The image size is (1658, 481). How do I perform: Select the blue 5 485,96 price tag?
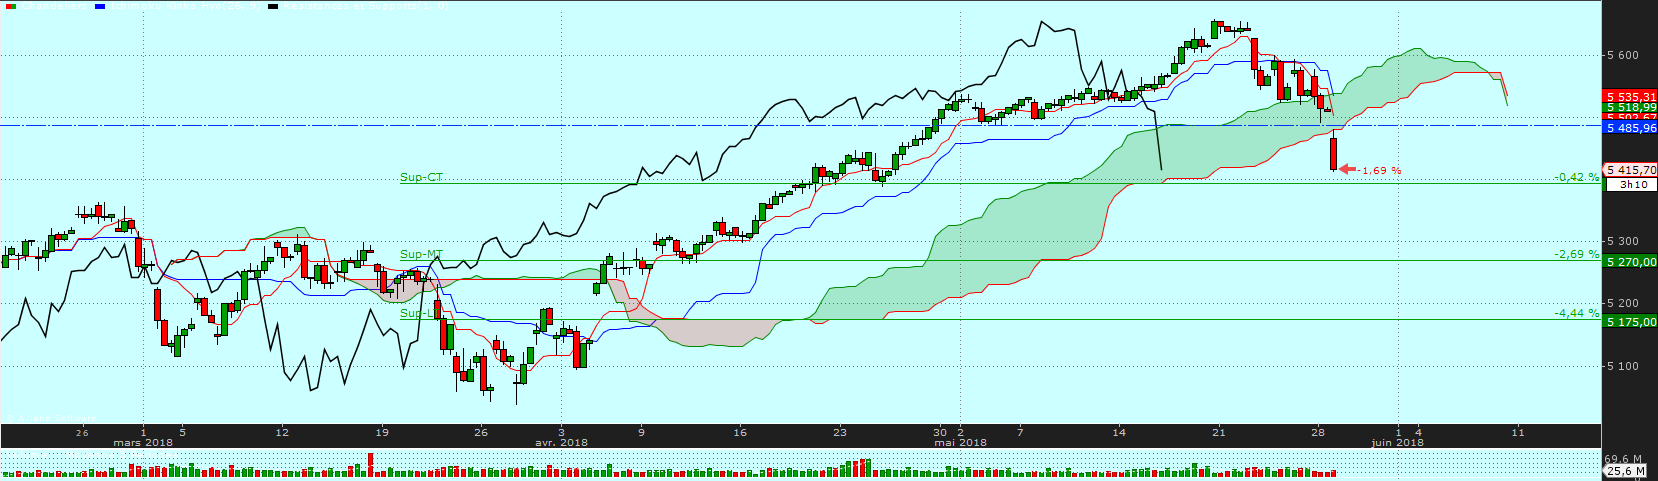pos(1631,128)
